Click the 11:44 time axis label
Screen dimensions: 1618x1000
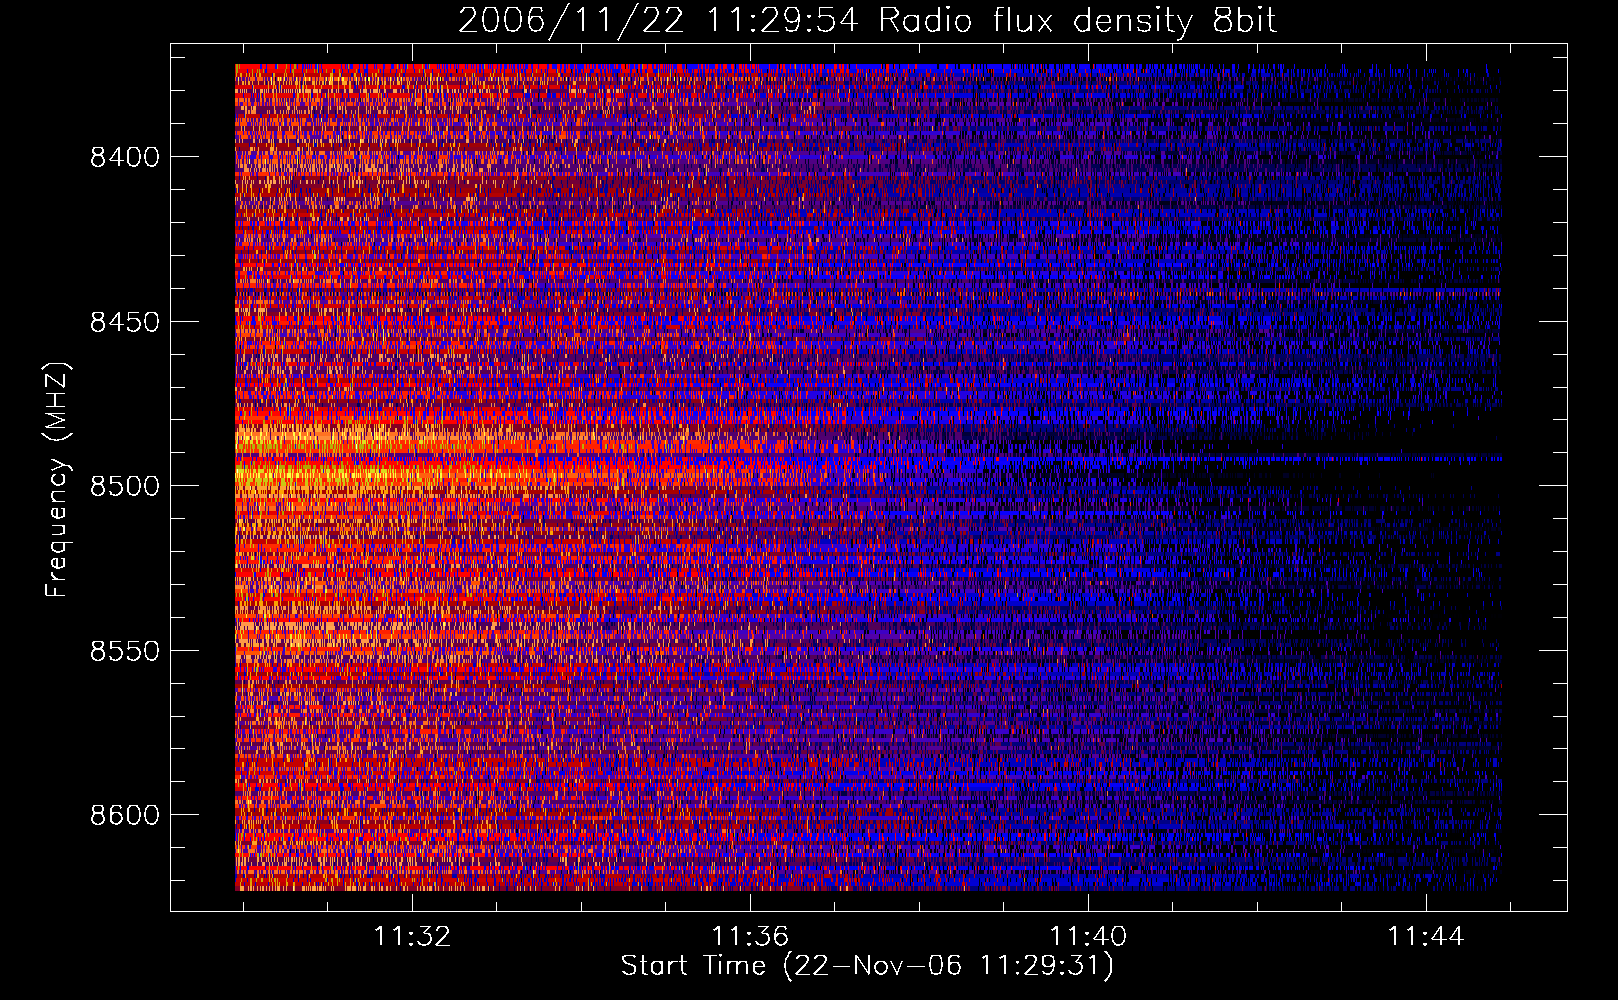[1426, 936]
